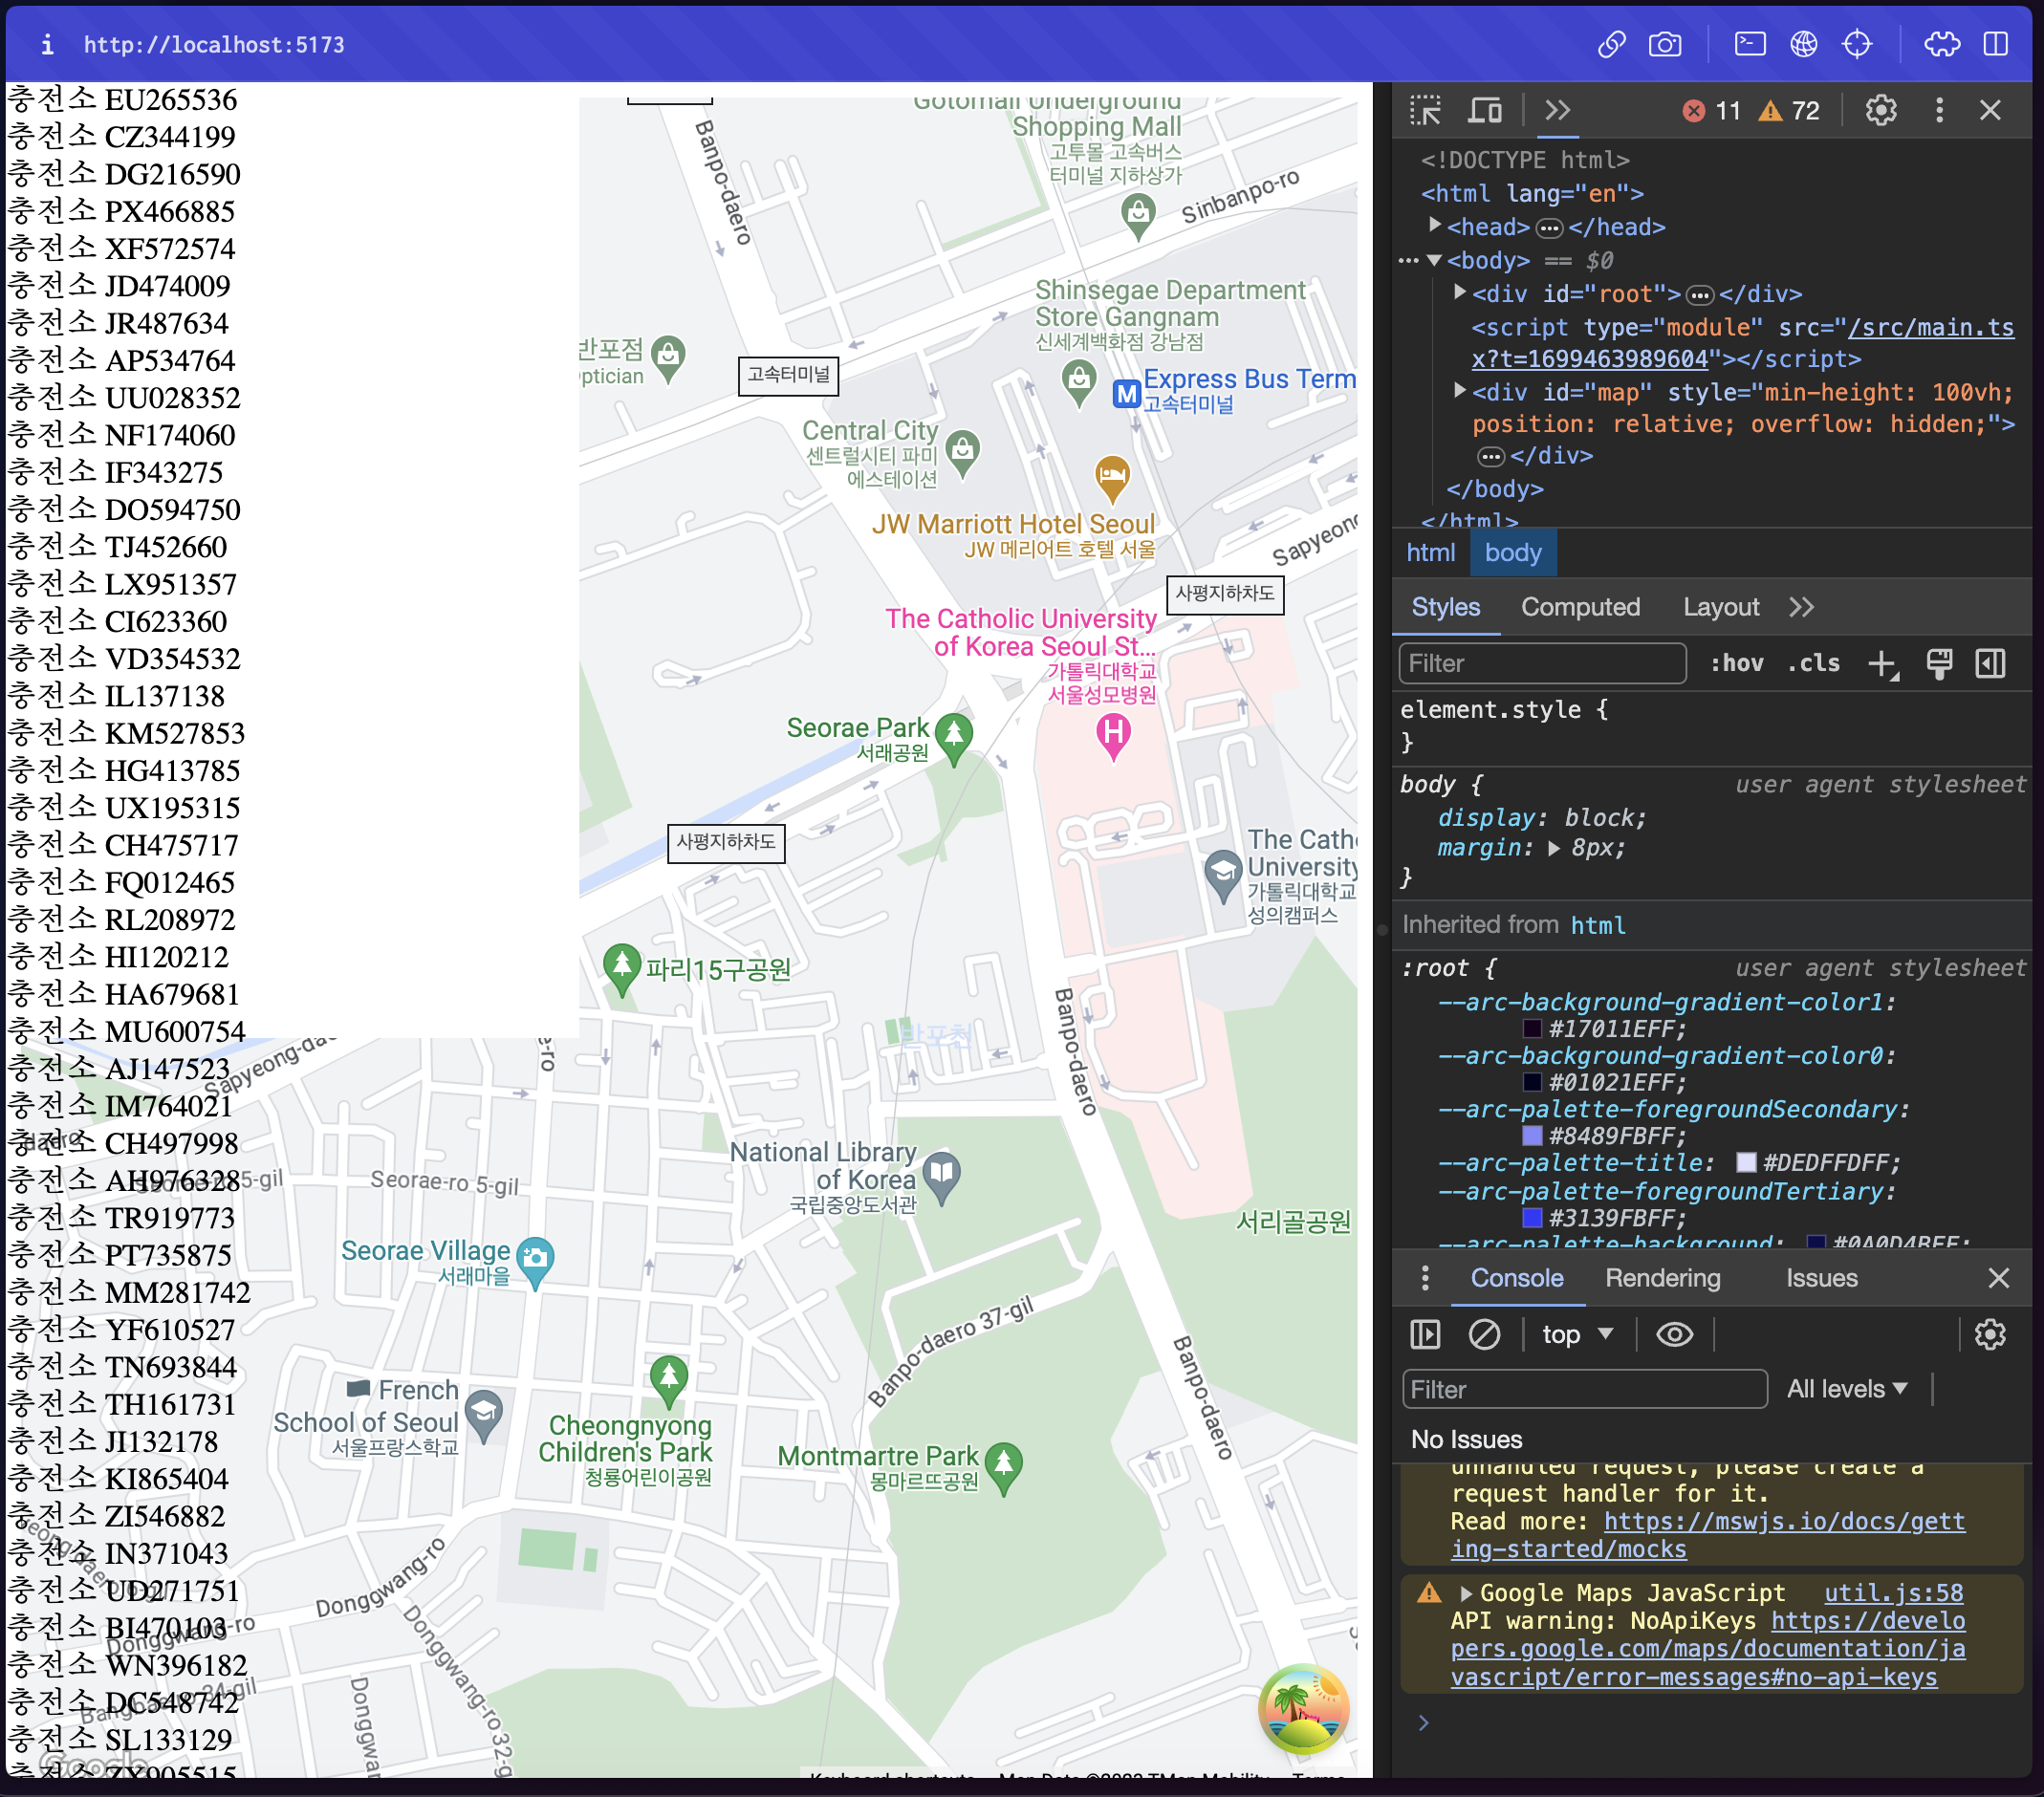Click the copy link icon in address bar
This screenshot has width=2044, height=1797.
(1611, 44)
